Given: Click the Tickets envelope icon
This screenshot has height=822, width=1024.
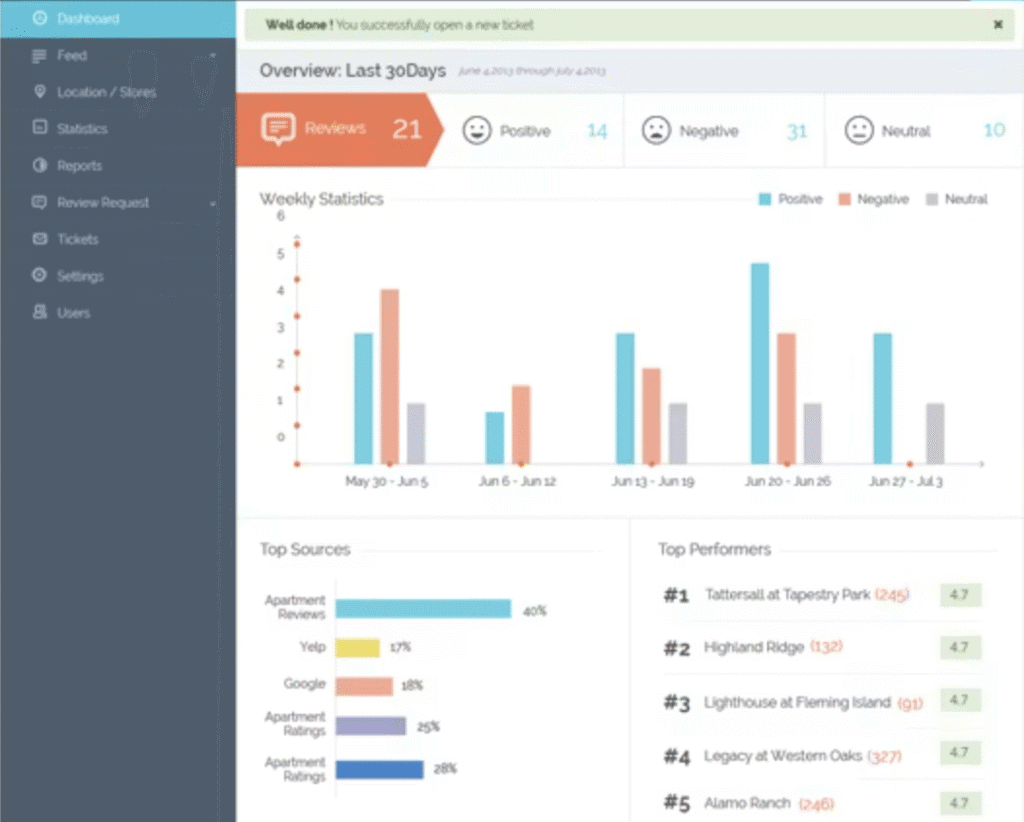Looking at the screenshot, I should (39, 239).
